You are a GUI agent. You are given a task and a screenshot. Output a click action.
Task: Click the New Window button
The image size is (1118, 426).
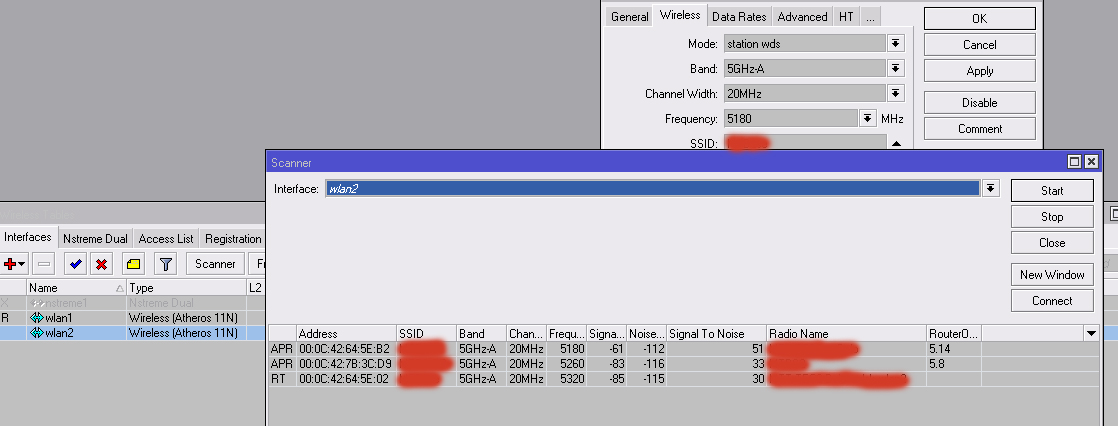1052,275
